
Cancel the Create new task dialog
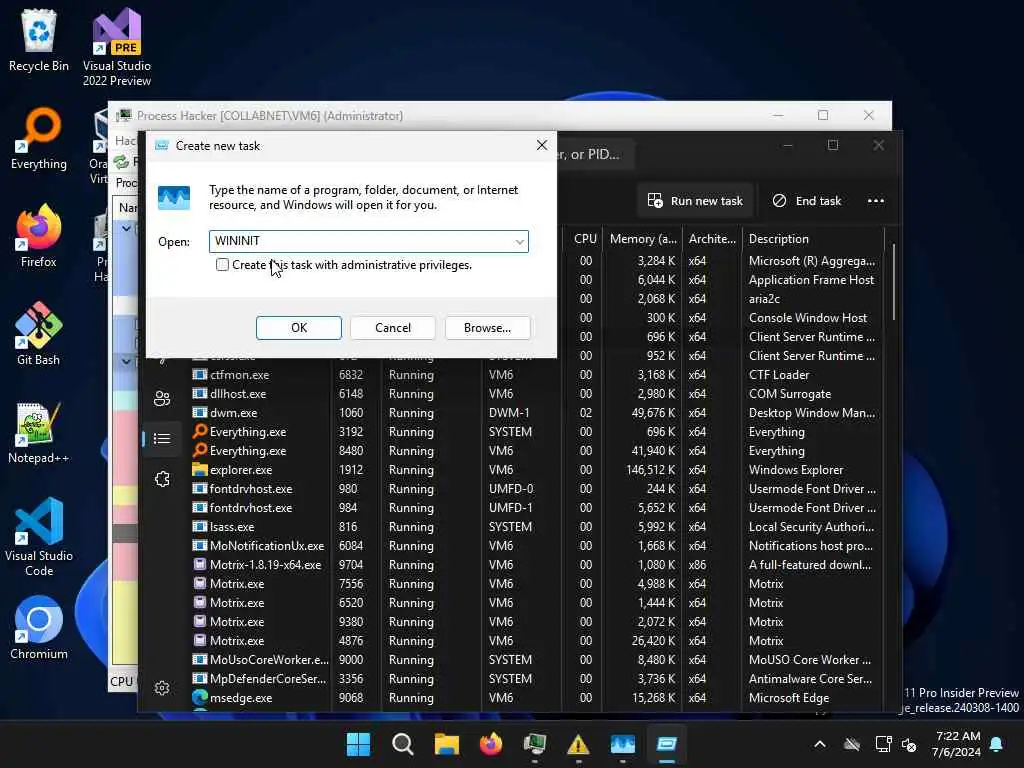coord(392,328)
